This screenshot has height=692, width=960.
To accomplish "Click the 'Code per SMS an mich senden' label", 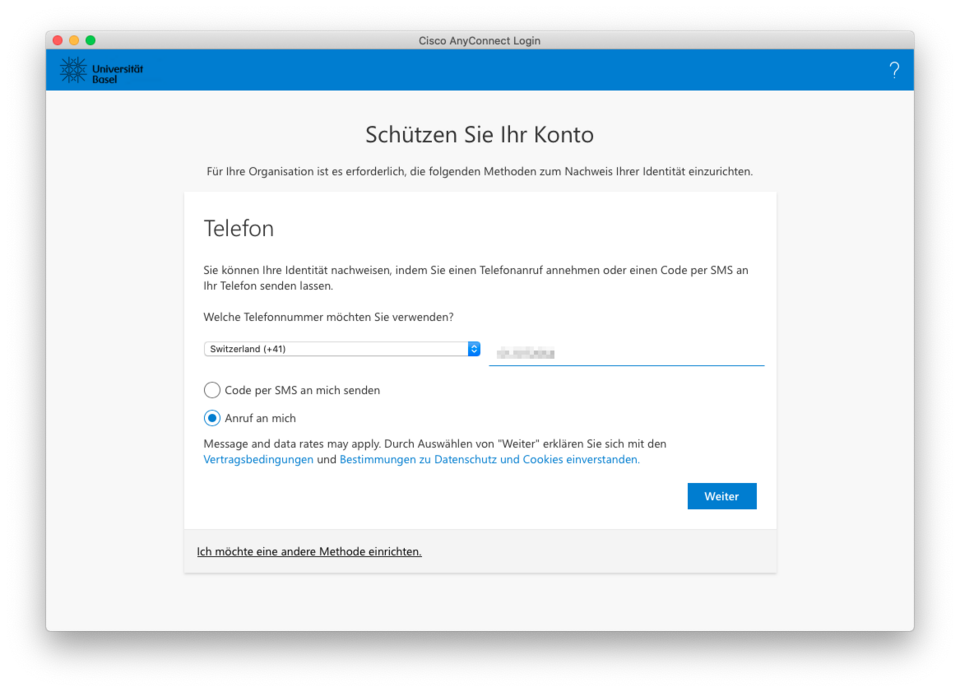I will click(302, 390).
